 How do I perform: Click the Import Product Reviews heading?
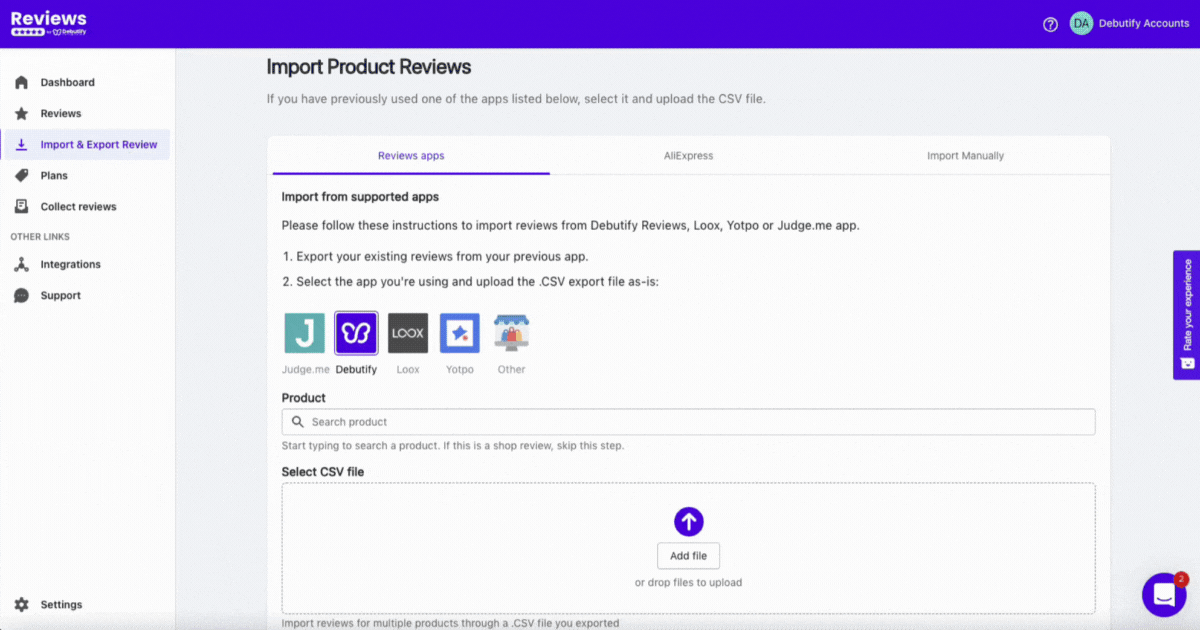(x=369, y=67)
